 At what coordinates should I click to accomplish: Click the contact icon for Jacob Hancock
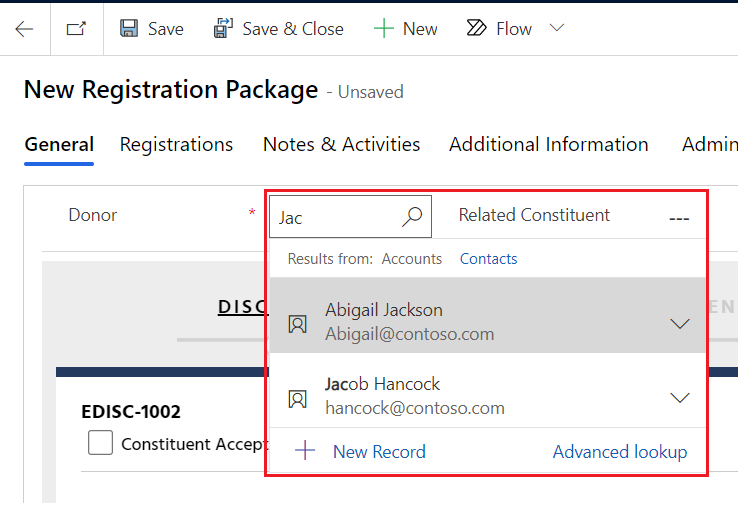[297, 398]
